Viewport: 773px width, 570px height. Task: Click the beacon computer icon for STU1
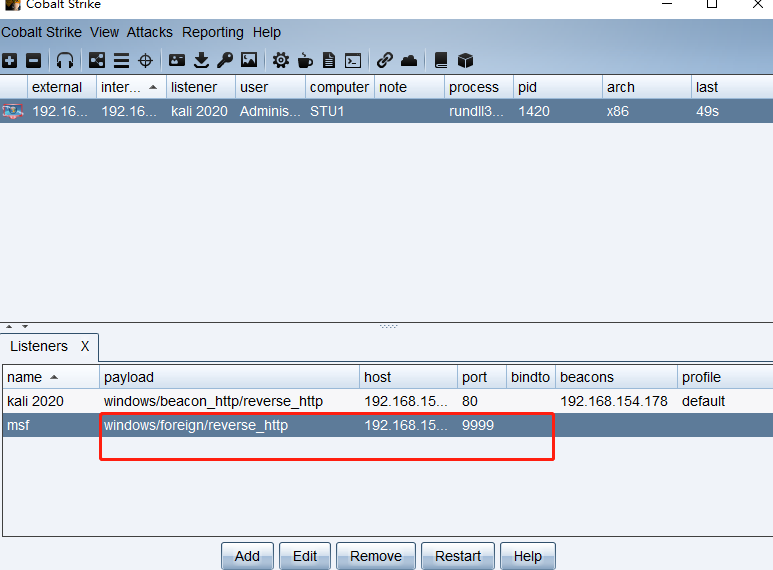tap(13, 111)
